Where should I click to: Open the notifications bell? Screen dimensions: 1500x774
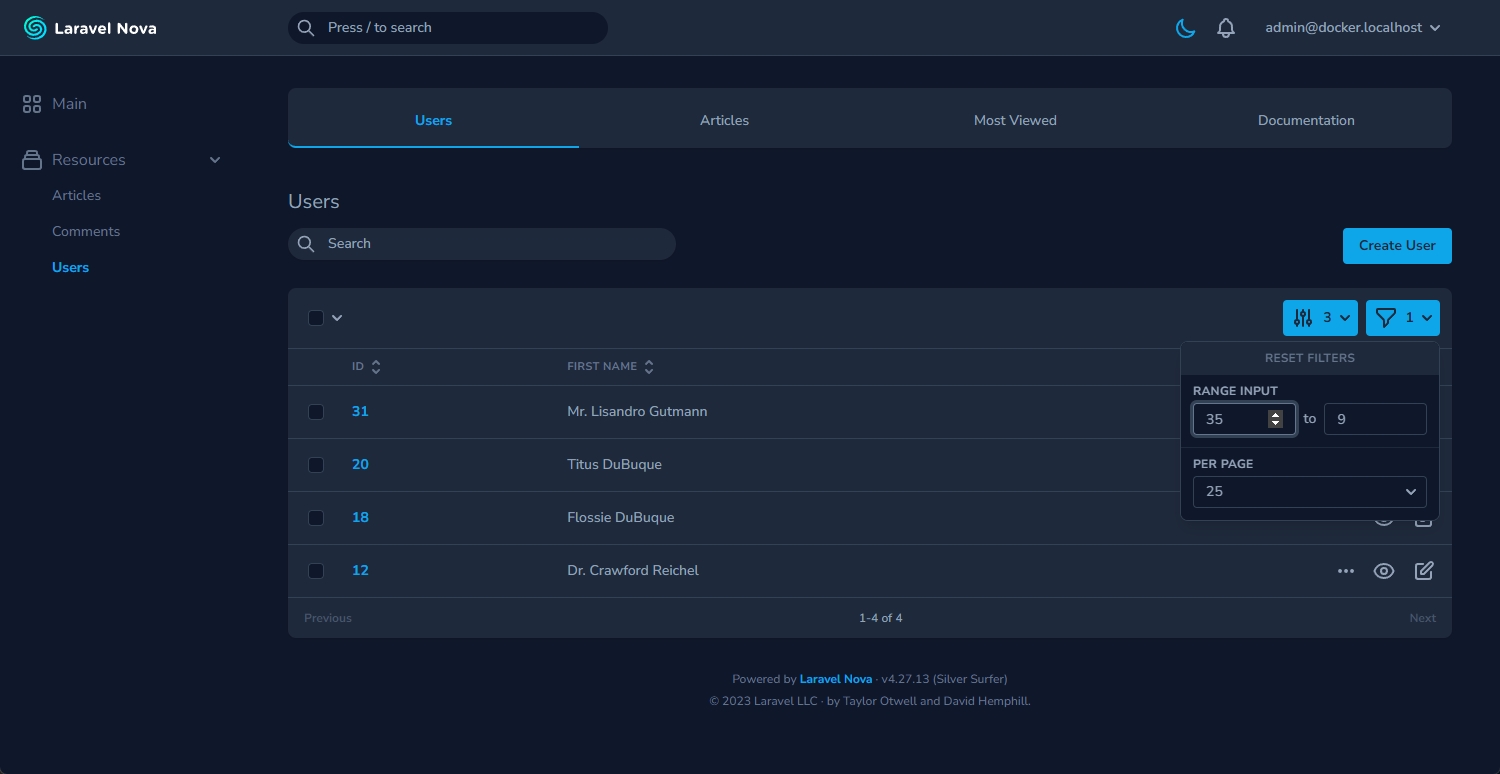click(1226, 28)
